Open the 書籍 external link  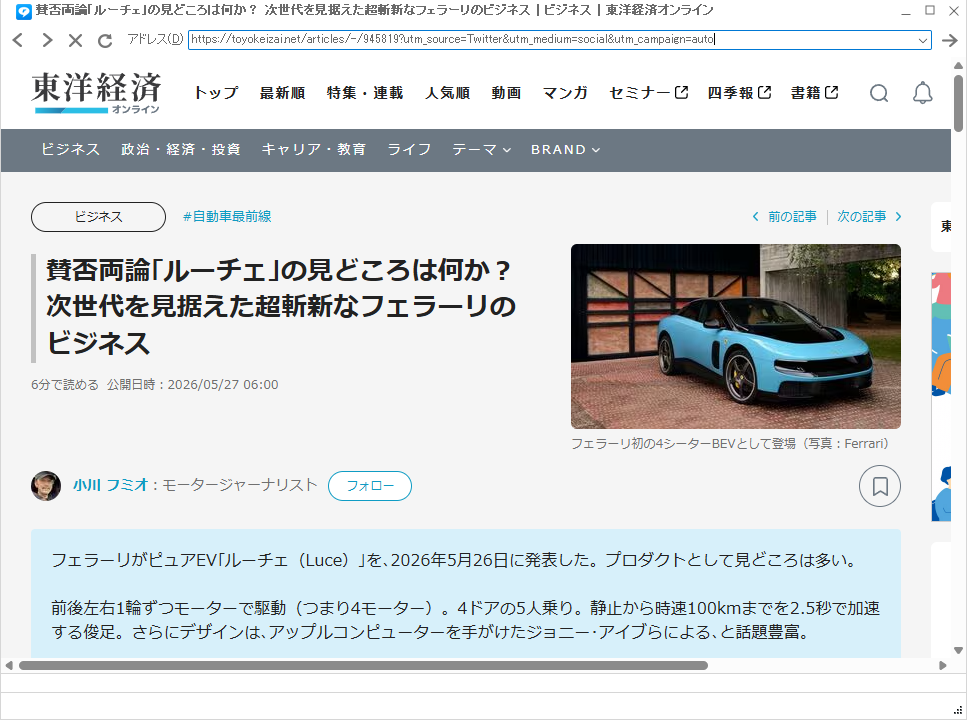(814, 93)
